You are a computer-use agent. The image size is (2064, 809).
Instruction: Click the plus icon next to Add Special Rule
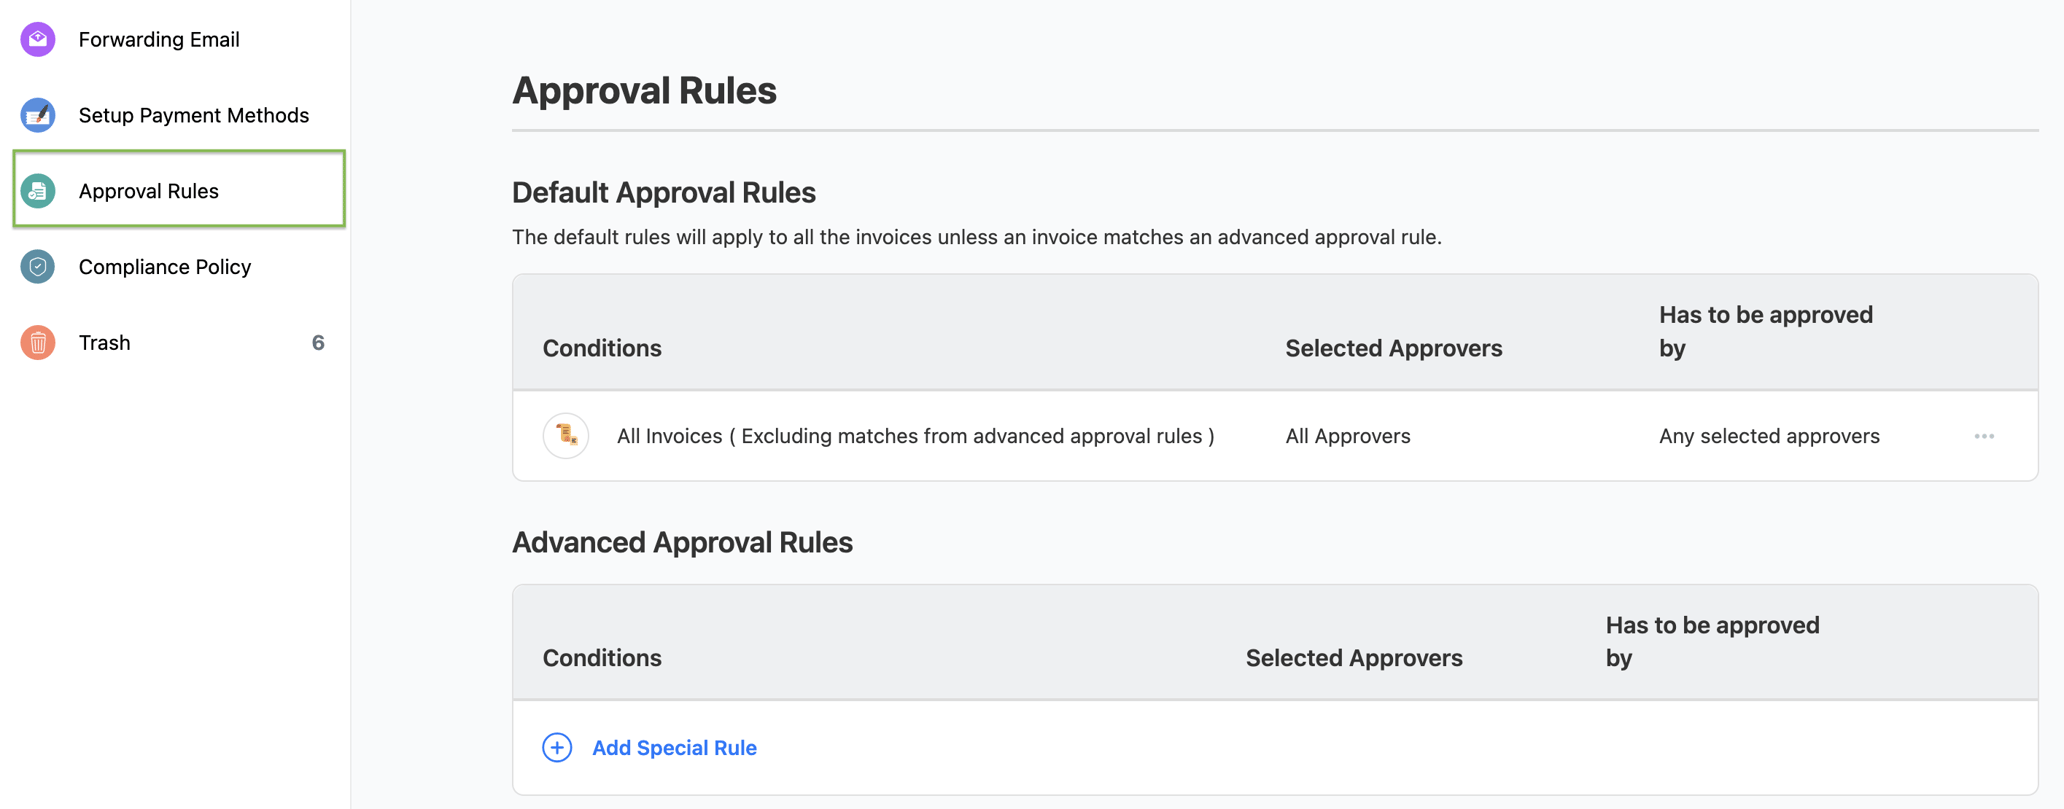(556, 747)
